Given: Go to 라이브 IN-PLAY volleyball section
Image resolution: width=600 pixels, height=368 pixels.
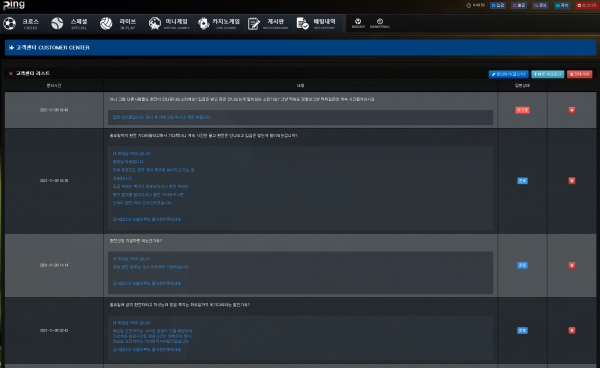Looking at the screenshot, I should 119,24.
